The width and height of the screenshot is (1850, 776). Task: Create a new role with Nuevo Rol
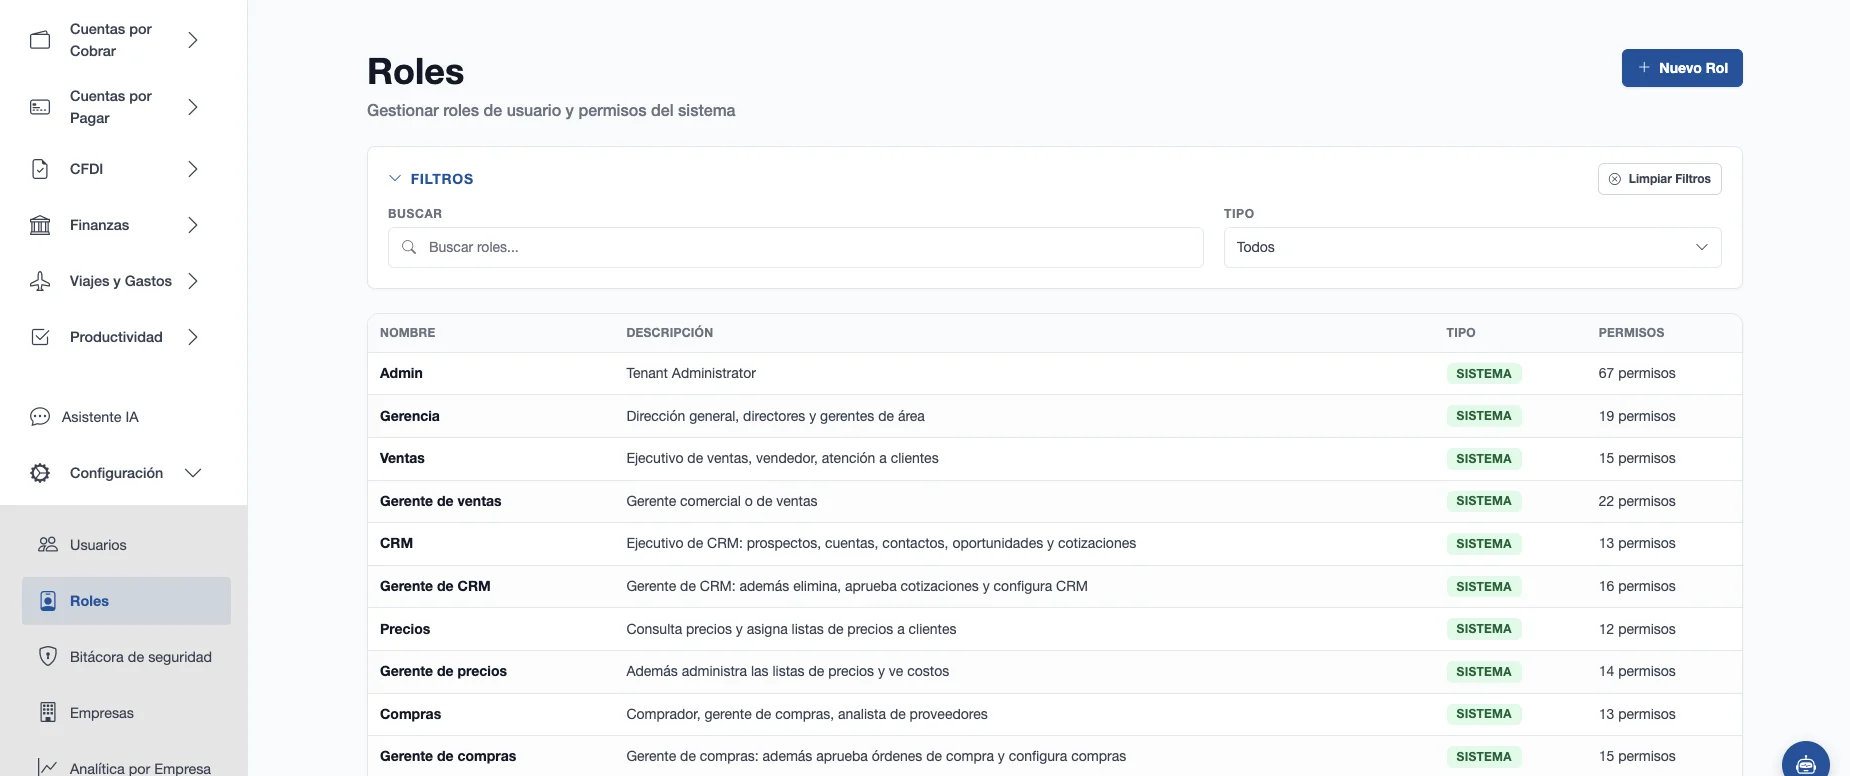1682,68
